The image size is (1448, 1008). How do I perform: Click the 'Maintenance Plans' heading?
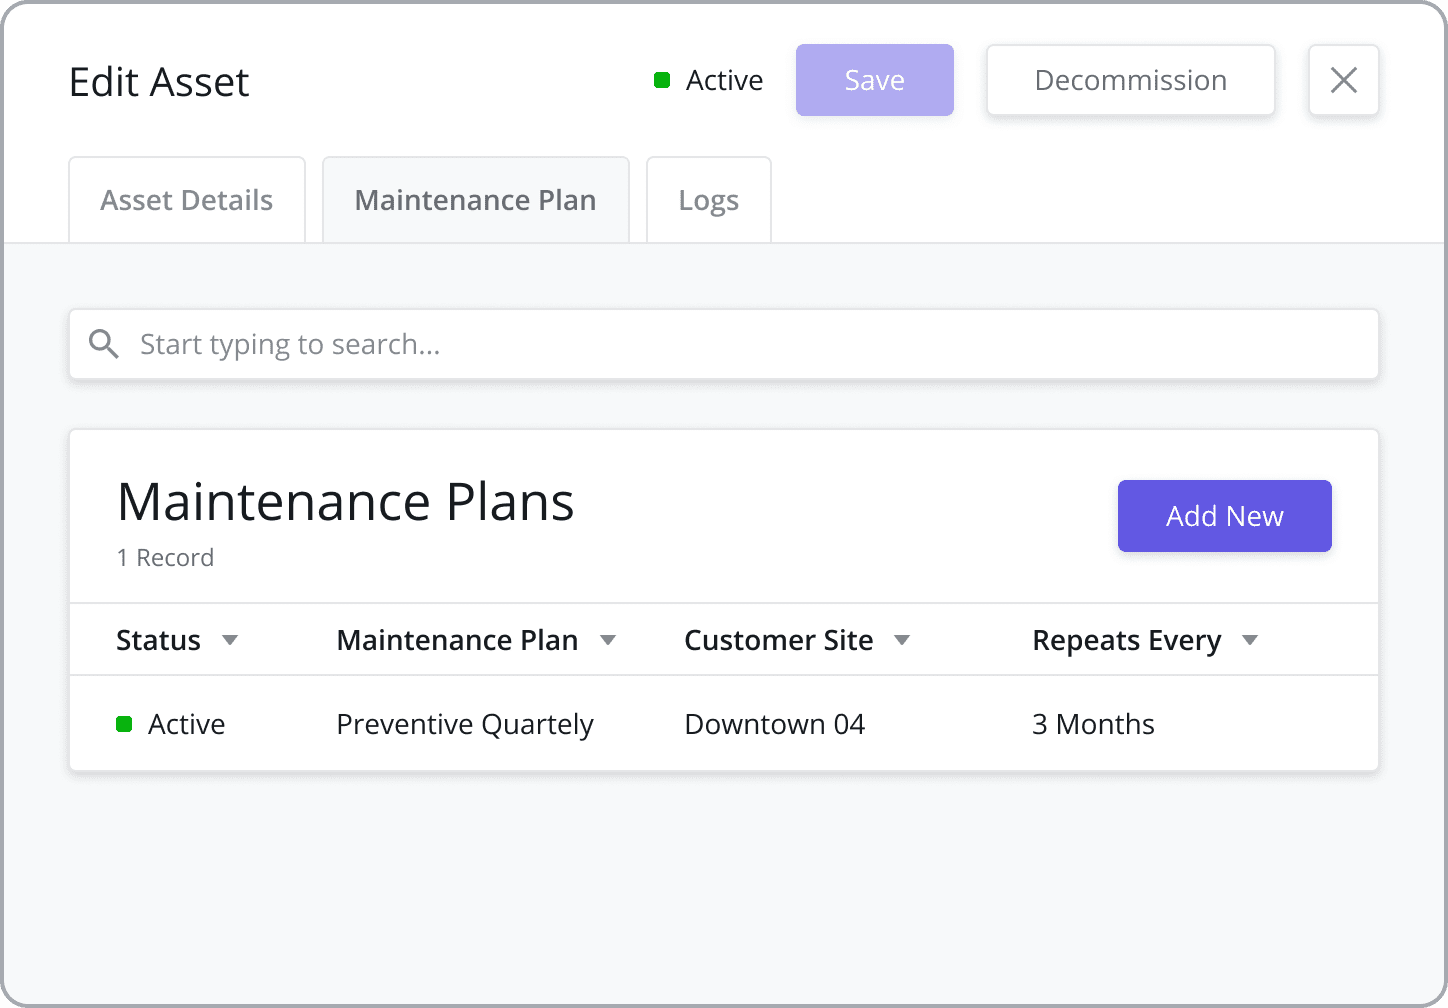tap(346, 501)
